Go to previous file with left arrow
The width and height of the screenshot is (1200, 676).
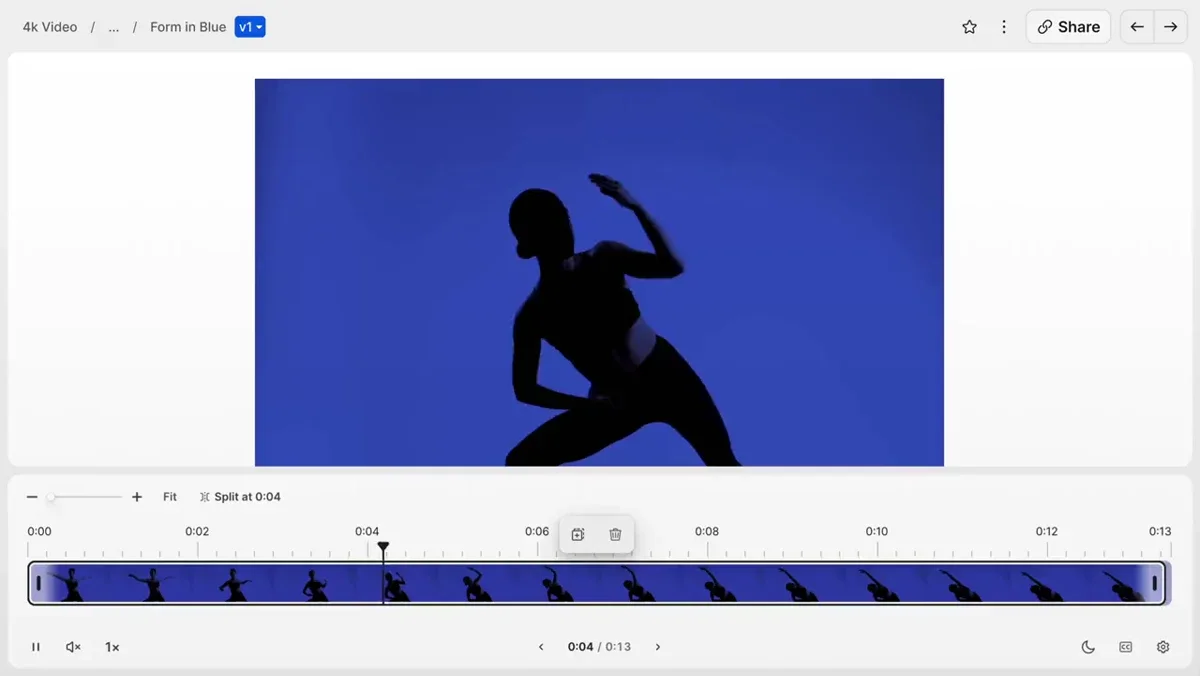pos(1137,27)
